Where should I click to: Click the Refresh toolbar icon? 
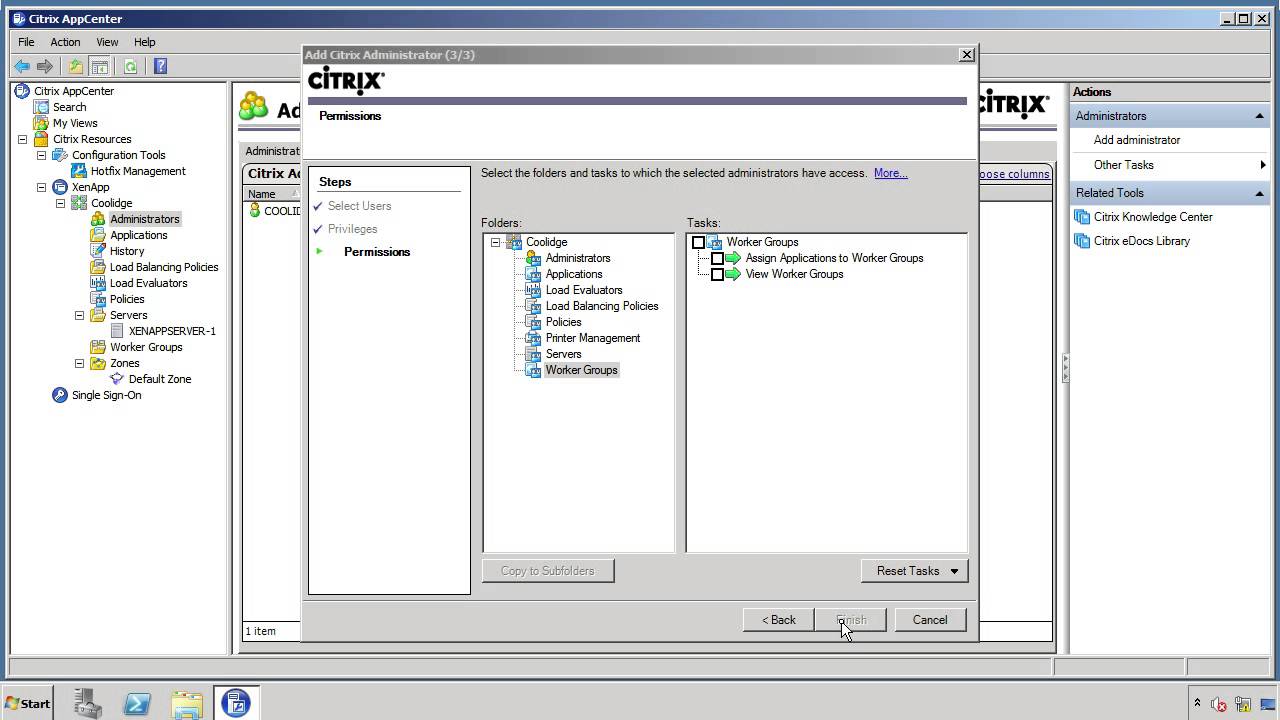[x=130, y=66]
